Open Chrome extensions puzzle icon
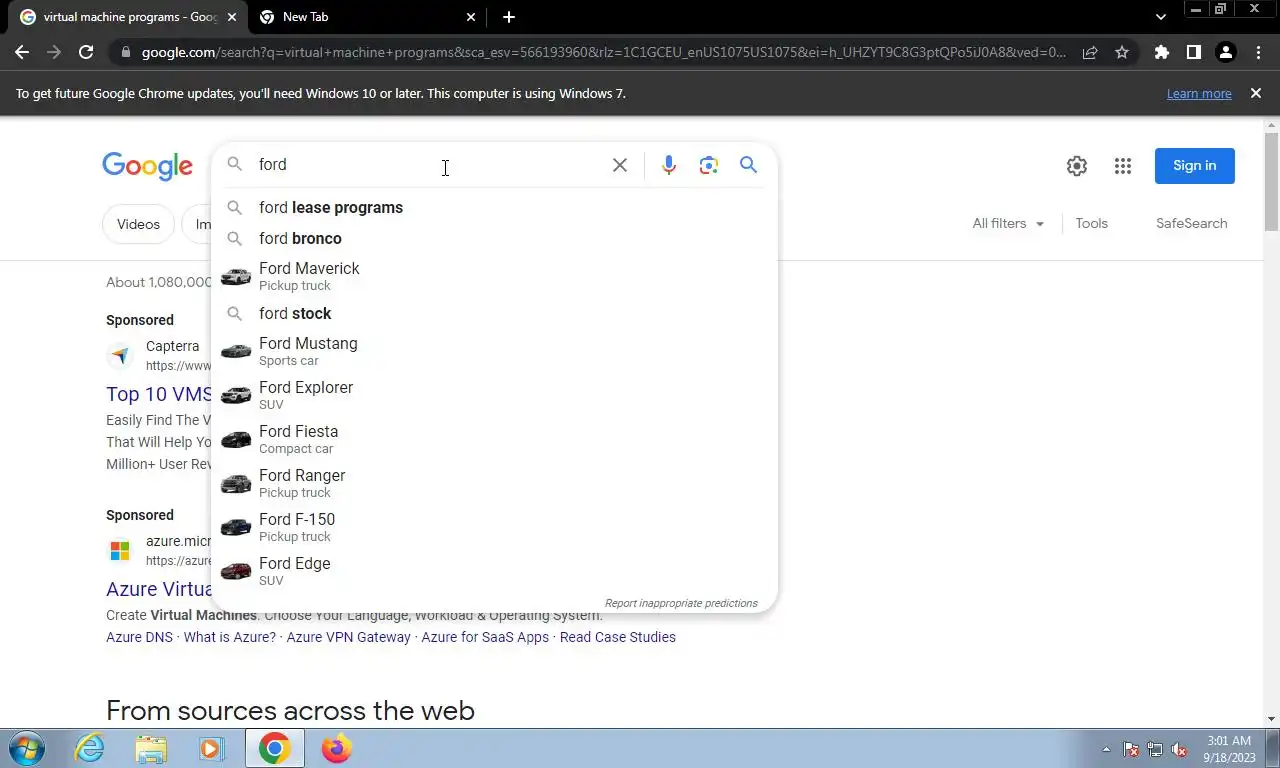Viewport: 1280px width, 768px height. pos(1161,52)
